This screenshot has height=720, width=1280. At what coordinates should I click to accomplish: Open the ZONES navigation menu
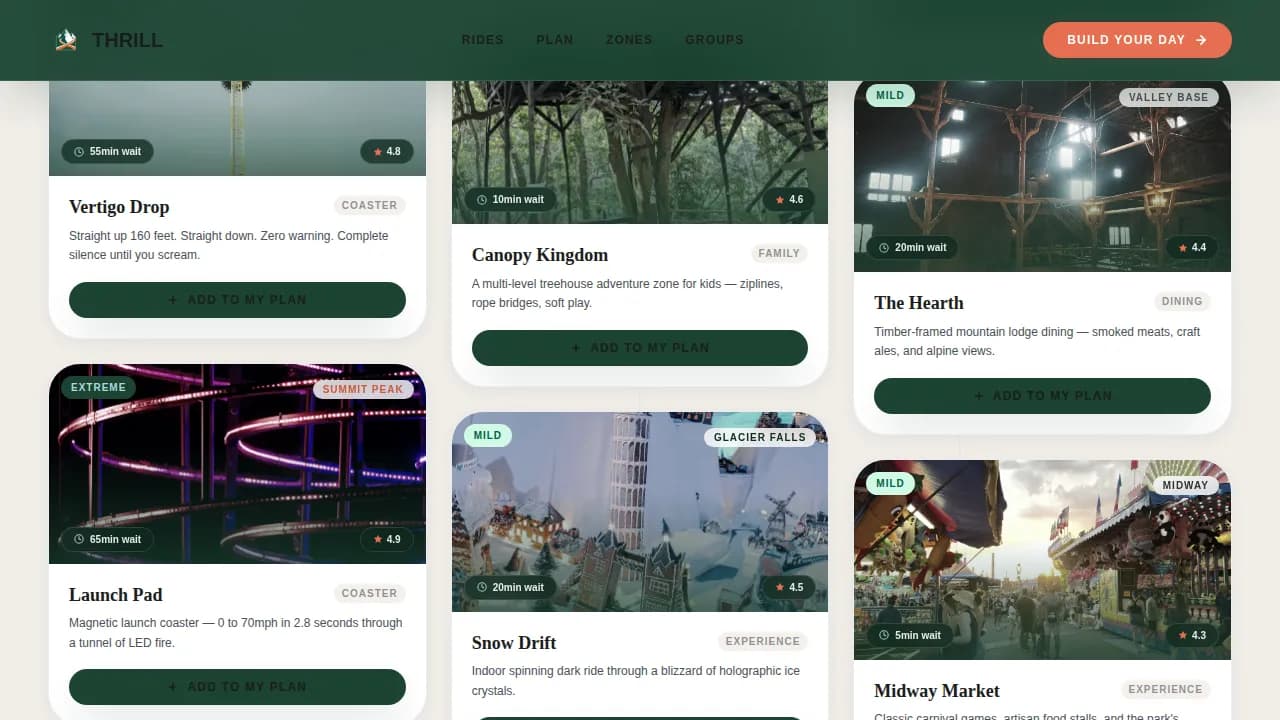pos(629,40)
